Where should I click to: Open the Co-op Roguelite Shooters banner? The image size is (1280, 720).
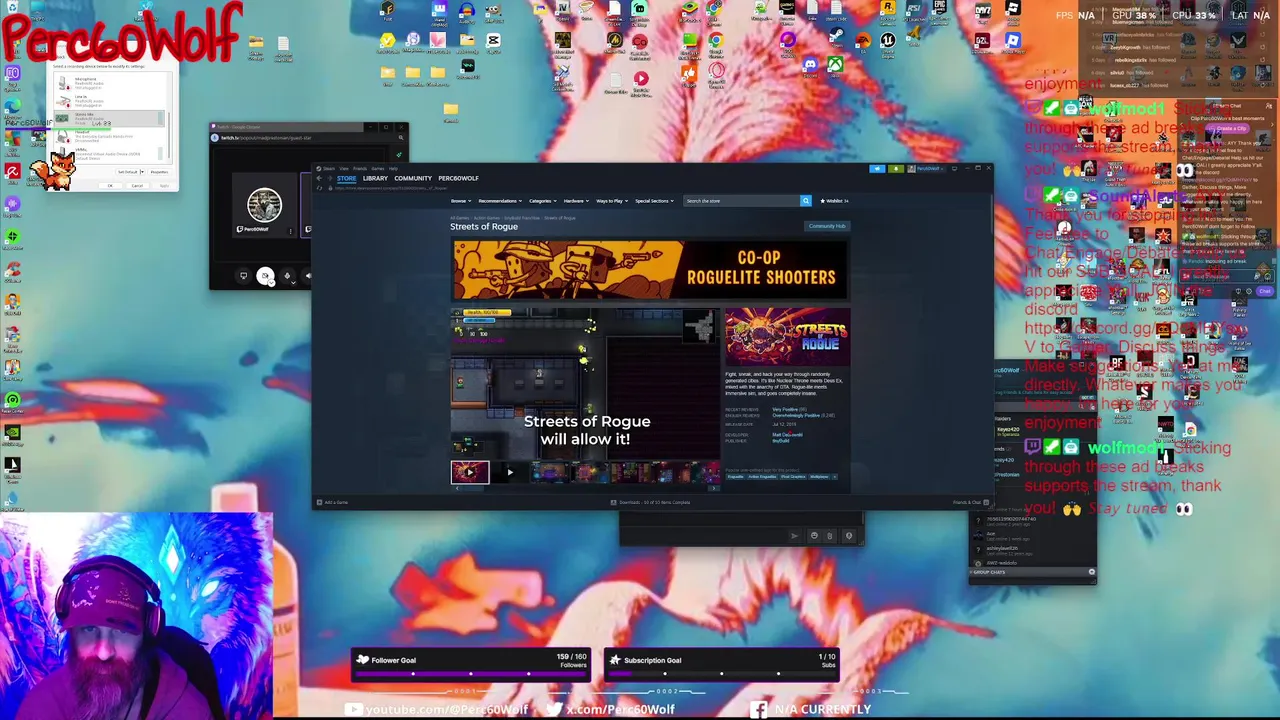(x=650, y=271)
